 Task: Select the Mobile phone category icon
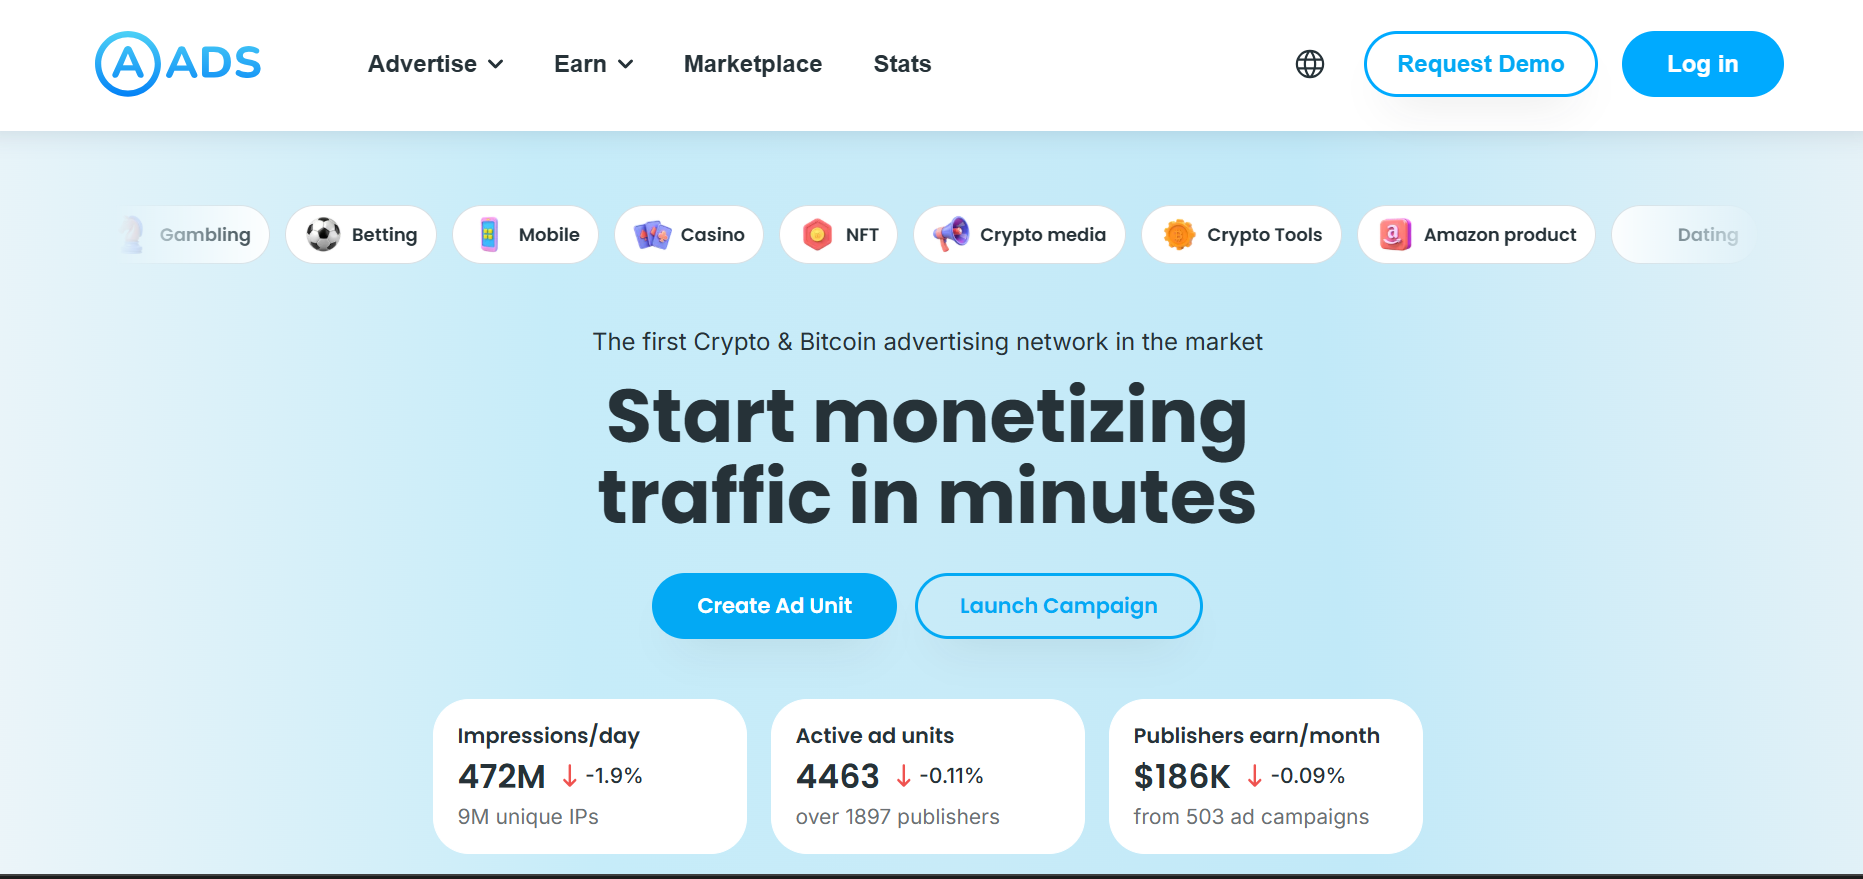[x=488, y=234]
